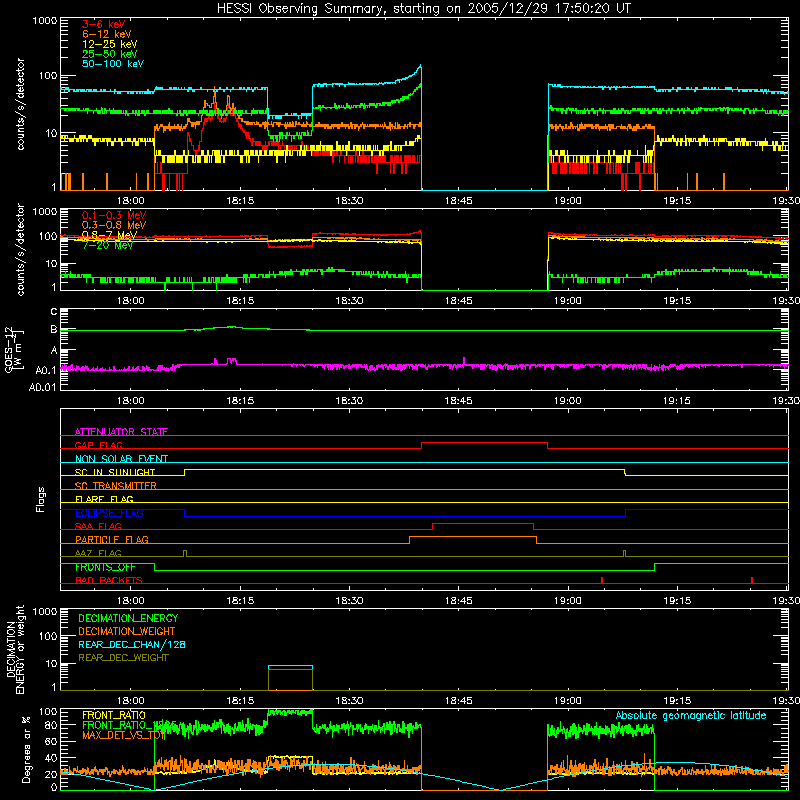
Task: Click the orange MAX_DET_VS_TOT legend label
Action: click(123, 735)
